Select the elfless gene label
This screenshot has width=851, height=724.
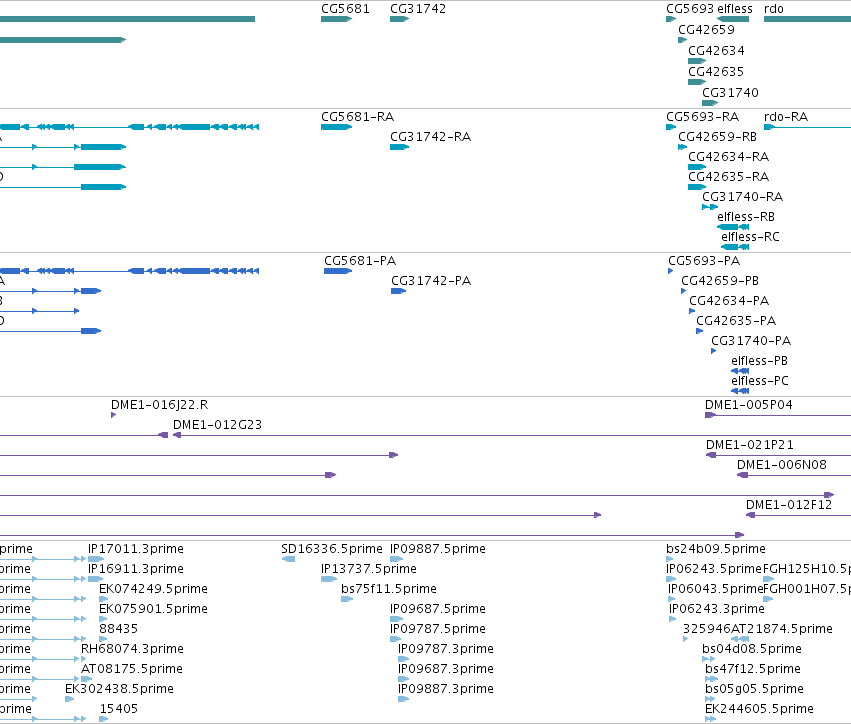tap(733, 9)
